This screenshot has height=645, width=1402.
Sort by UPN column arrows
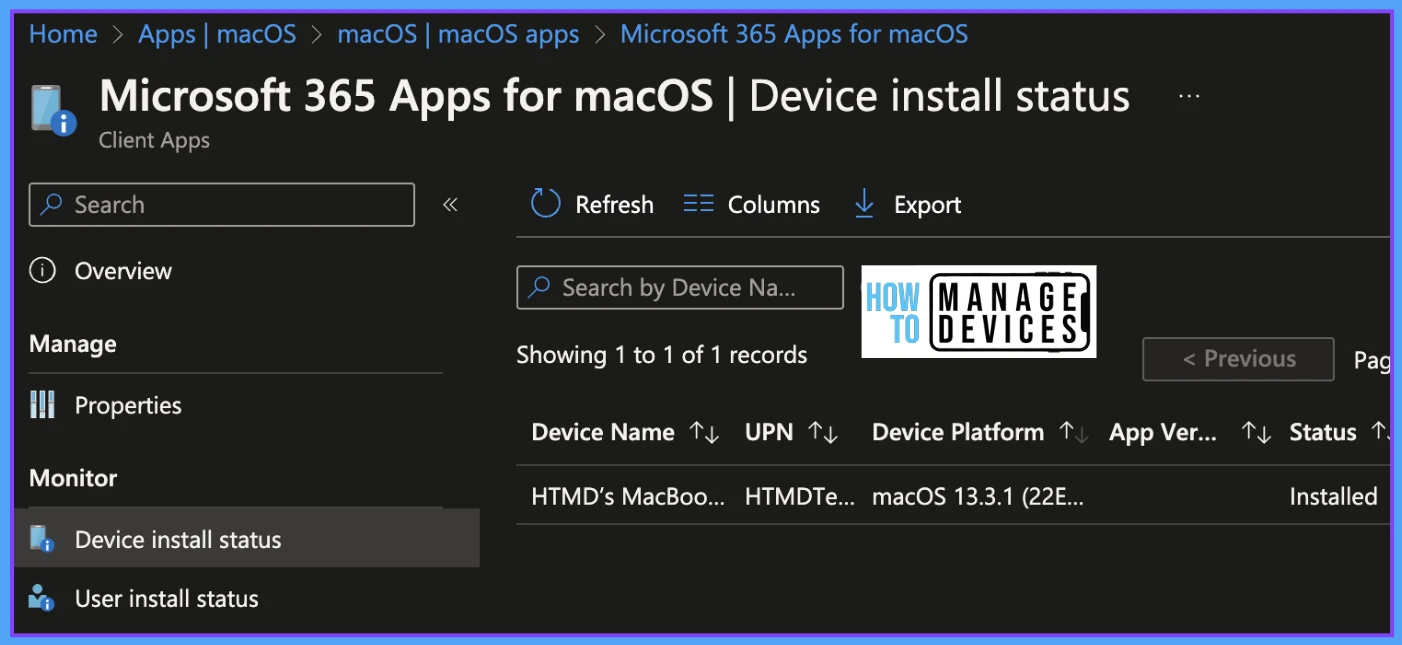[x=823, y=432]
